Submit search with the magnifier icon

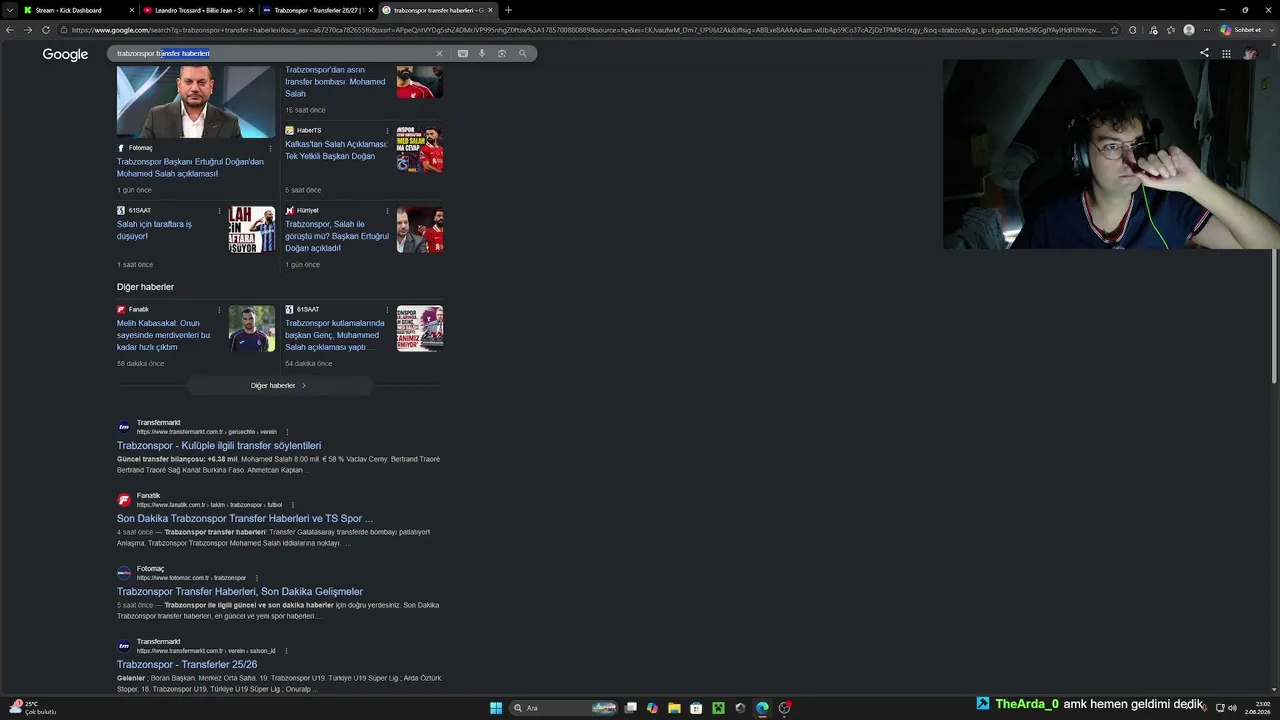522,53
